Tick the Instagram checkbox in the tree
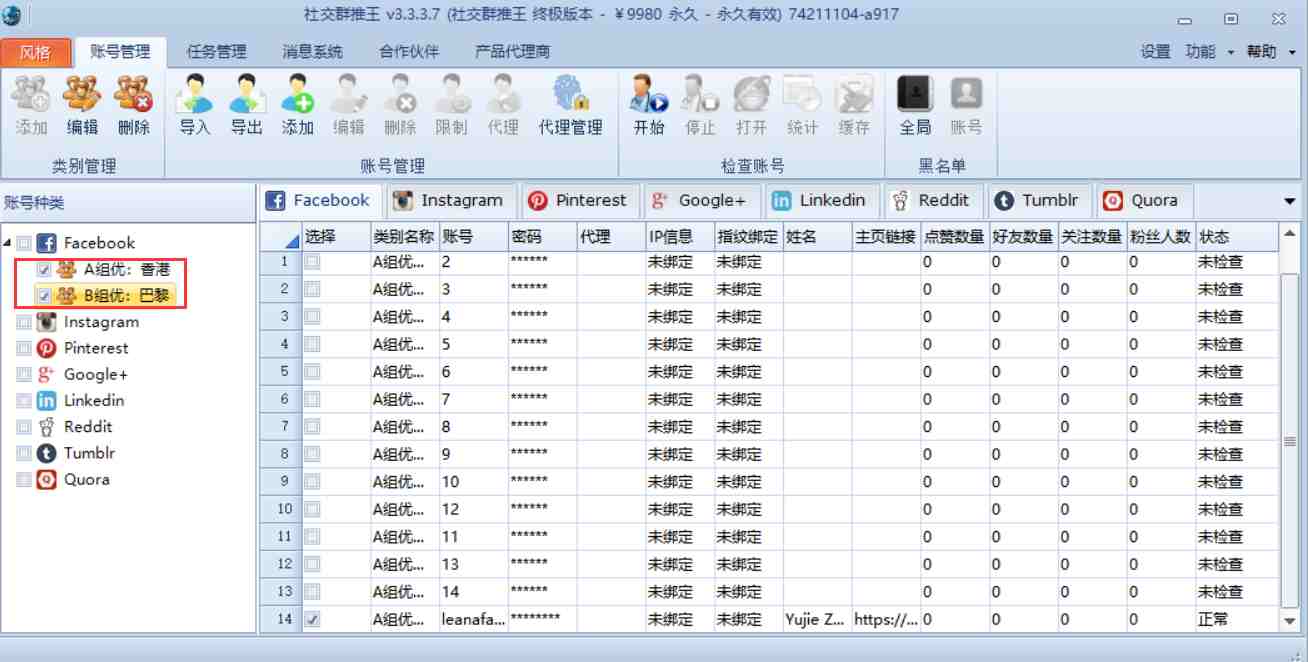Screen dimensions: 1308x662 tap(24, 322)
